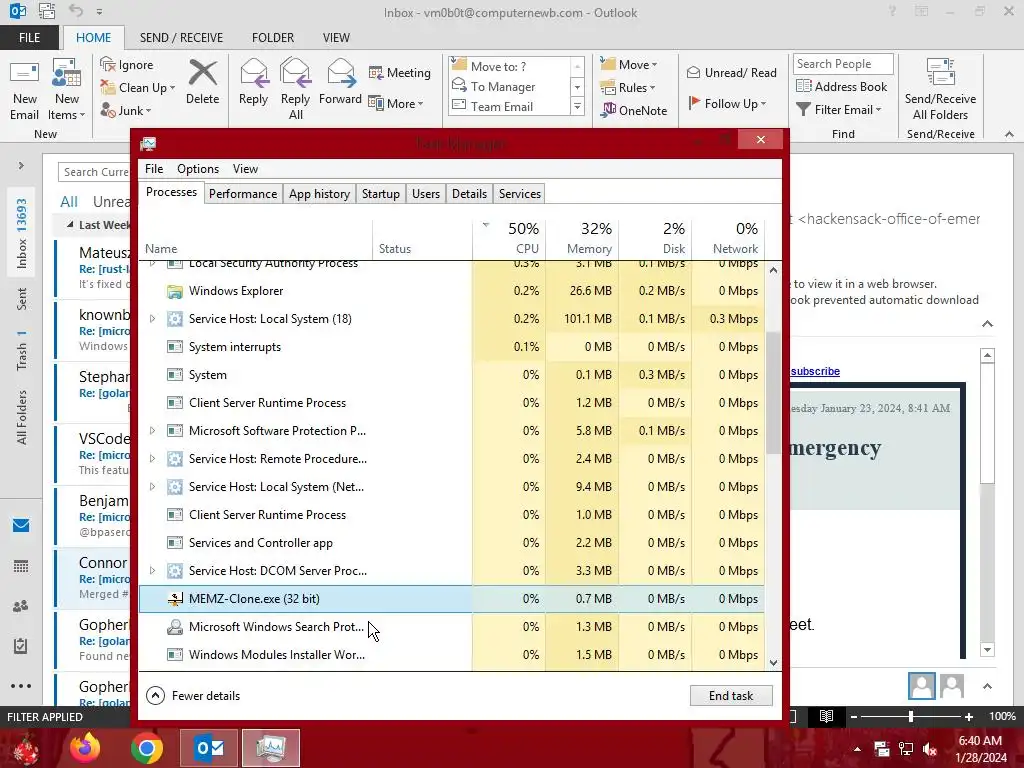
Task: Expand Service Host: DCOM Server Proc
Action: click(152, 570)
